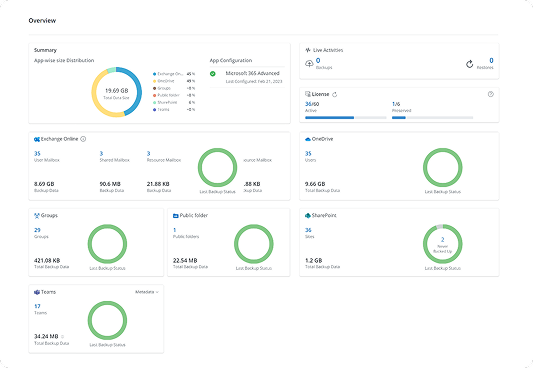Click the License panel icon
The width and height of the screenshot is (533, 368).
308,94
